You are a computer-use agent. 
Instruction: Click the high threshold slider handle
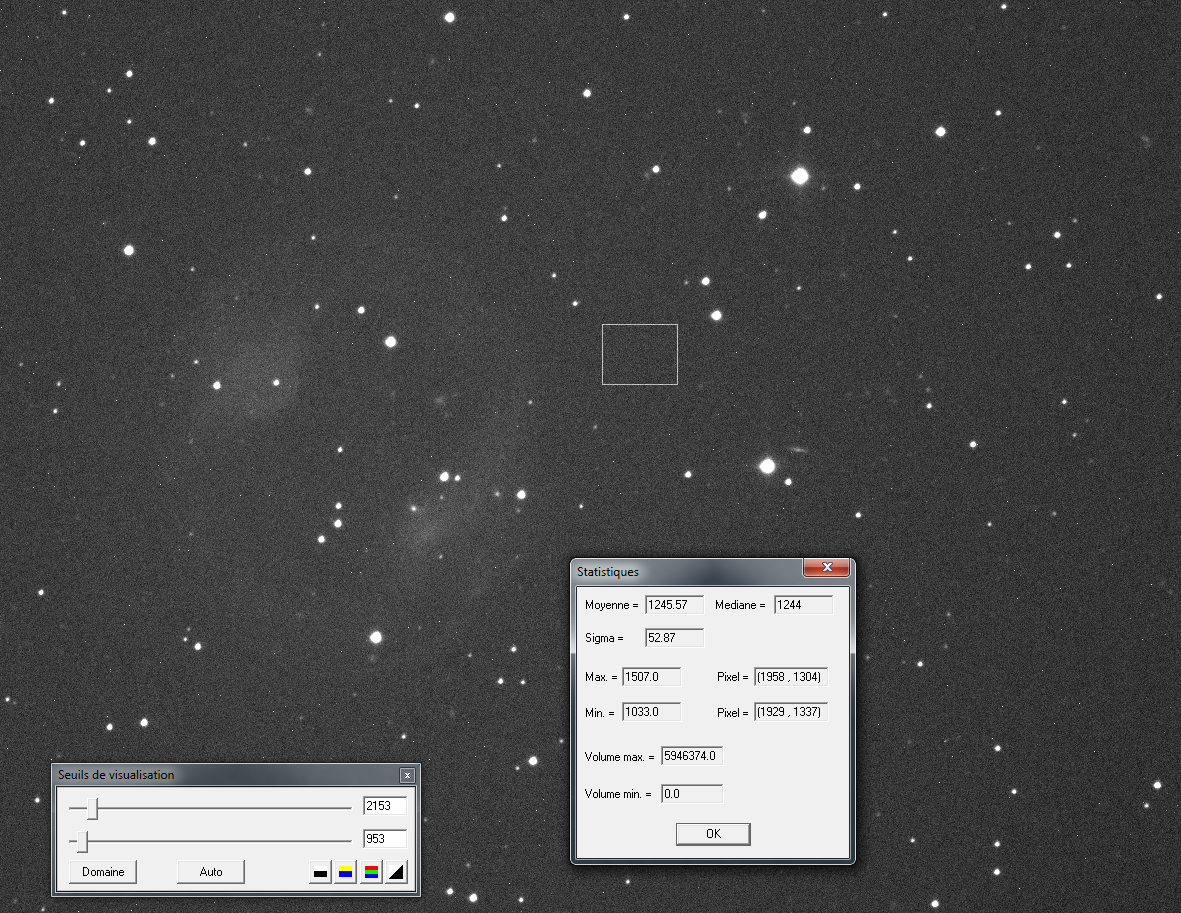point(93,808)
